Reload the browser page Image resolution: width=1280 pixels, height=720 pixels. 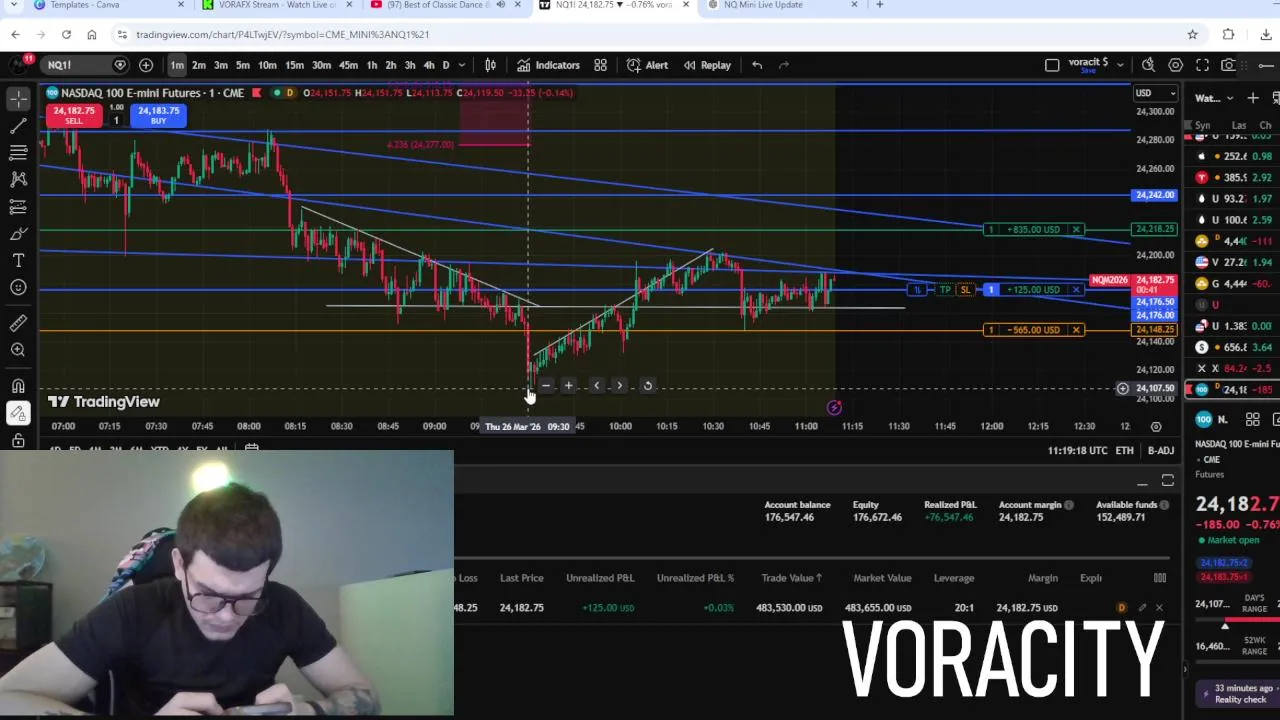[66, 34]
